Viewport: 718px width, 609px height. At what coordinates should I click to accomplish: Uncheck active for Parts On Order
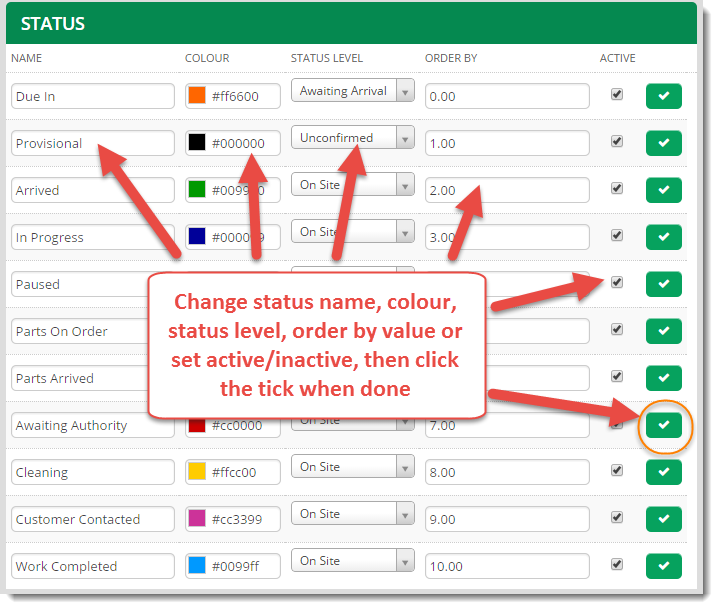(617, 329)
